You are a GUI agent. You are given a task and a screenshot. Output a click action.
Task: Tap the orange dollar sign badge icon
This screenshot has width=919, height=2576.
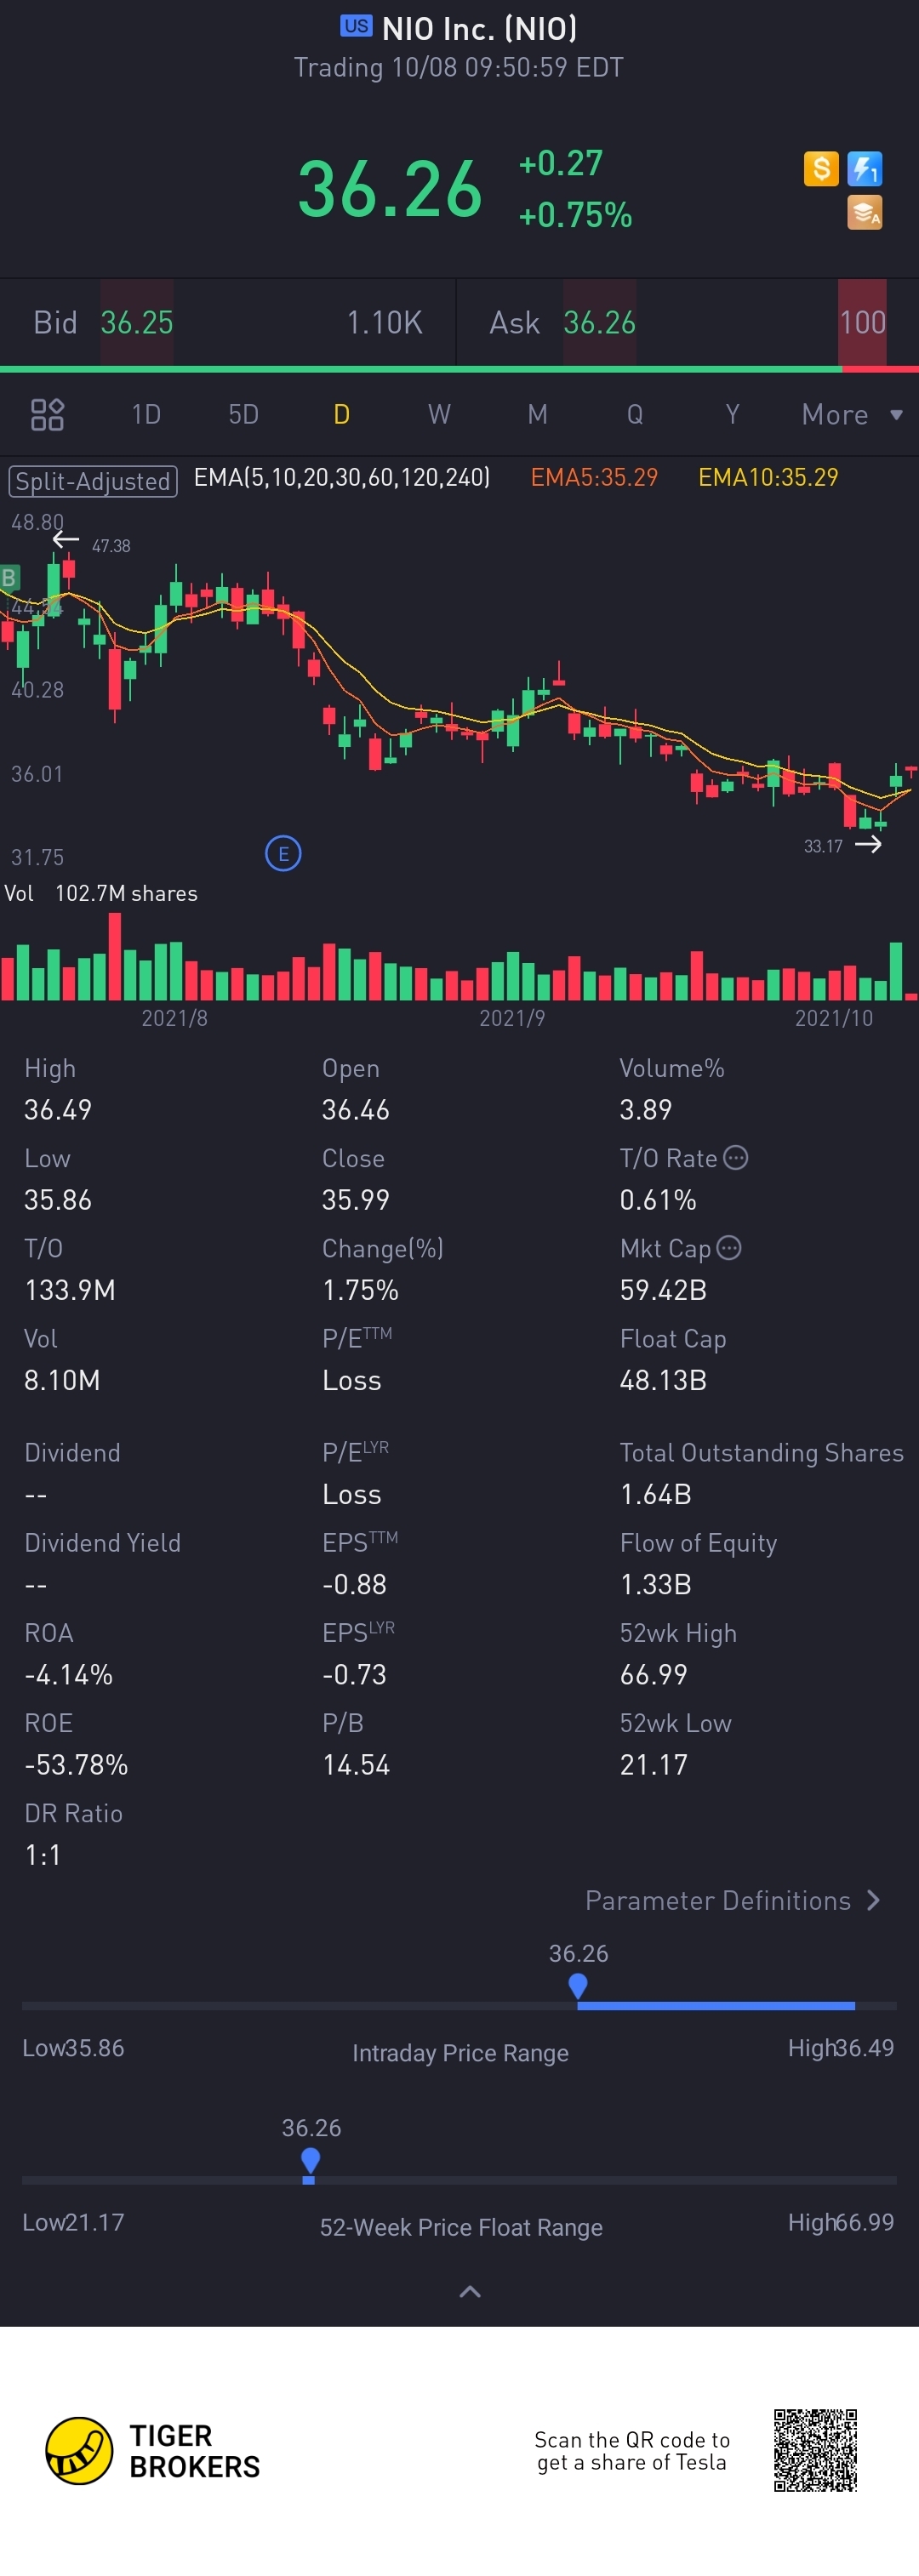tap(820, 168)
